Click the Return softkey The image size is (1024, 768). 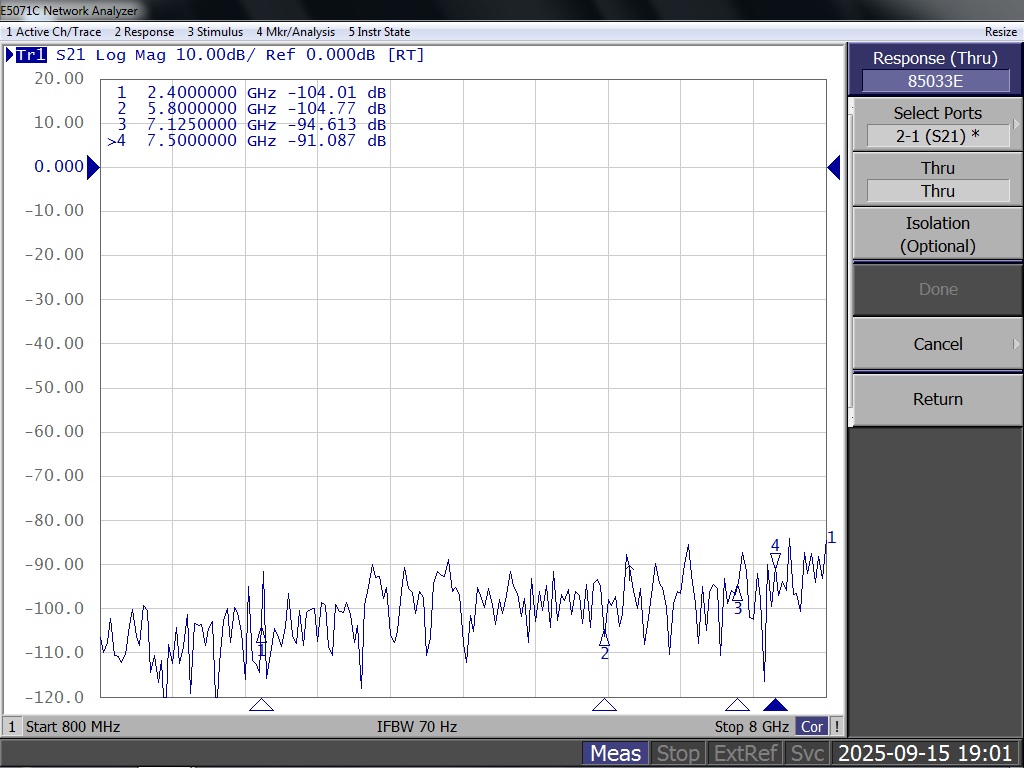pos(937,399)
